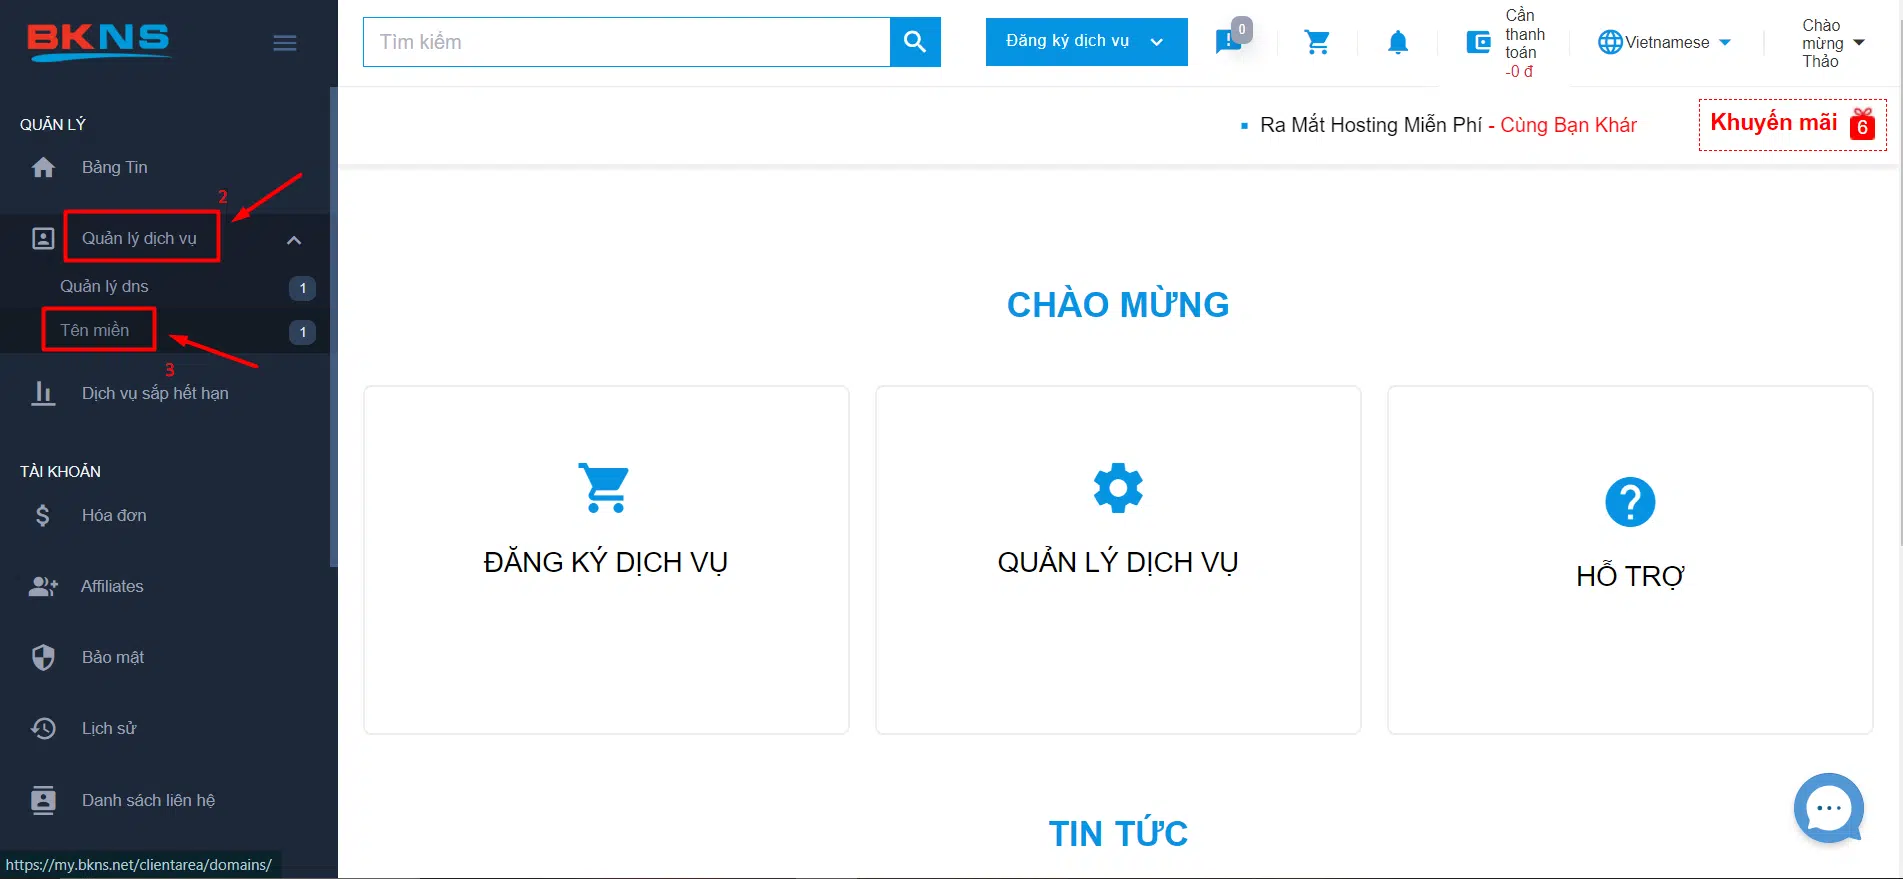This screenshot has width=1903, height=879.
Task: Click the ĐĂNG KÝ DỊCH VỤ card title
Action: click(x=605, y=562)
